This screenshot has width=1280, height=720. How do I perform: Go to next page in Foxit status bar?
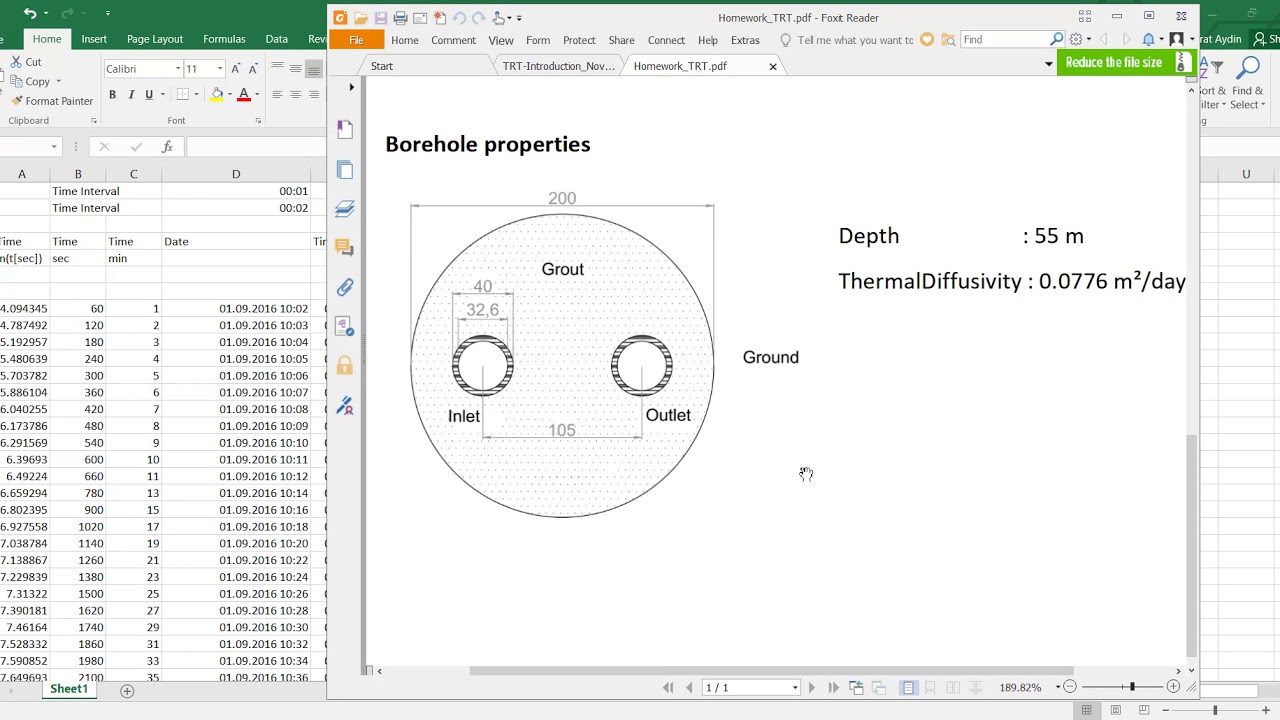[x=811, y=687]
